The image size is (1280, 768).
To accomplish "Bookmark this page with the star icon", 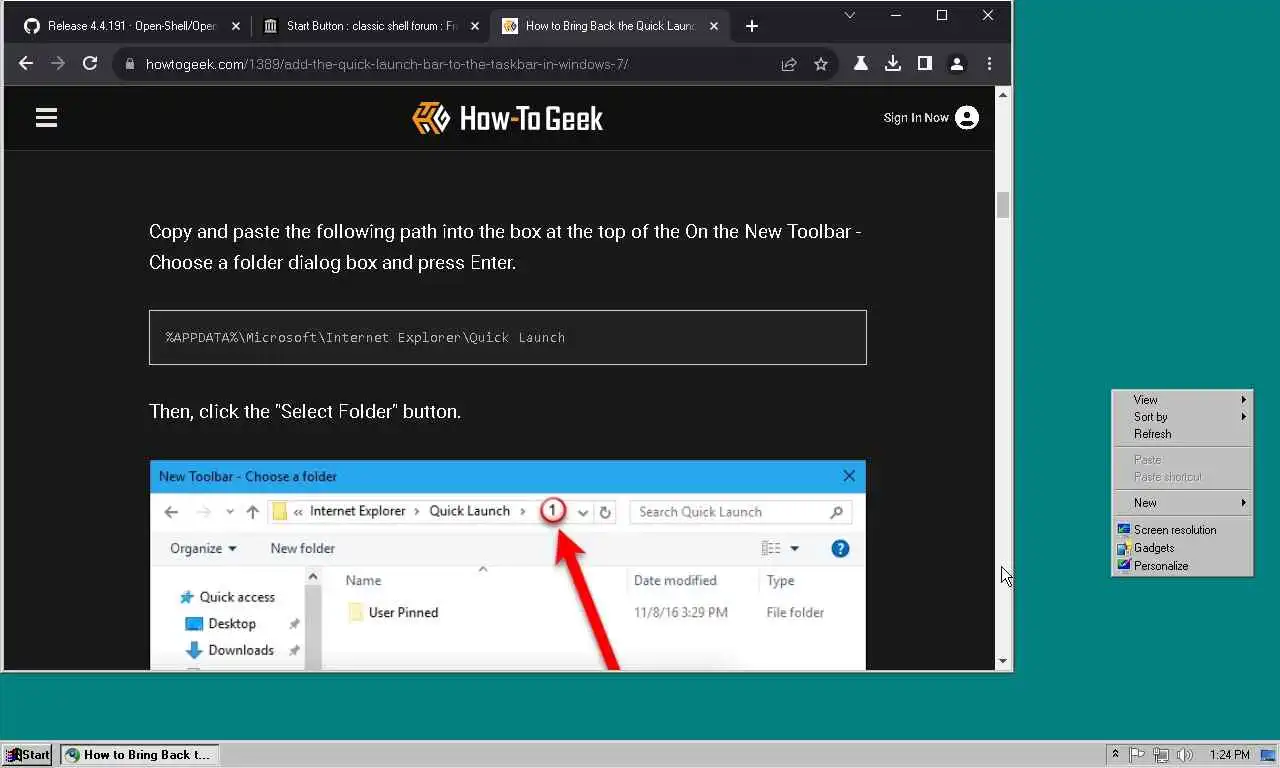I will coord(821,64).
